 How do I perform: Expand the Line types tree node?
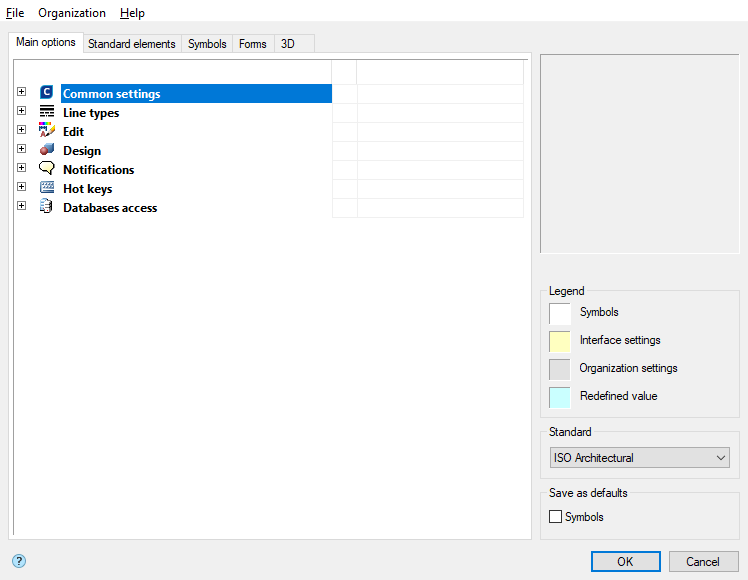click(21, 111)
